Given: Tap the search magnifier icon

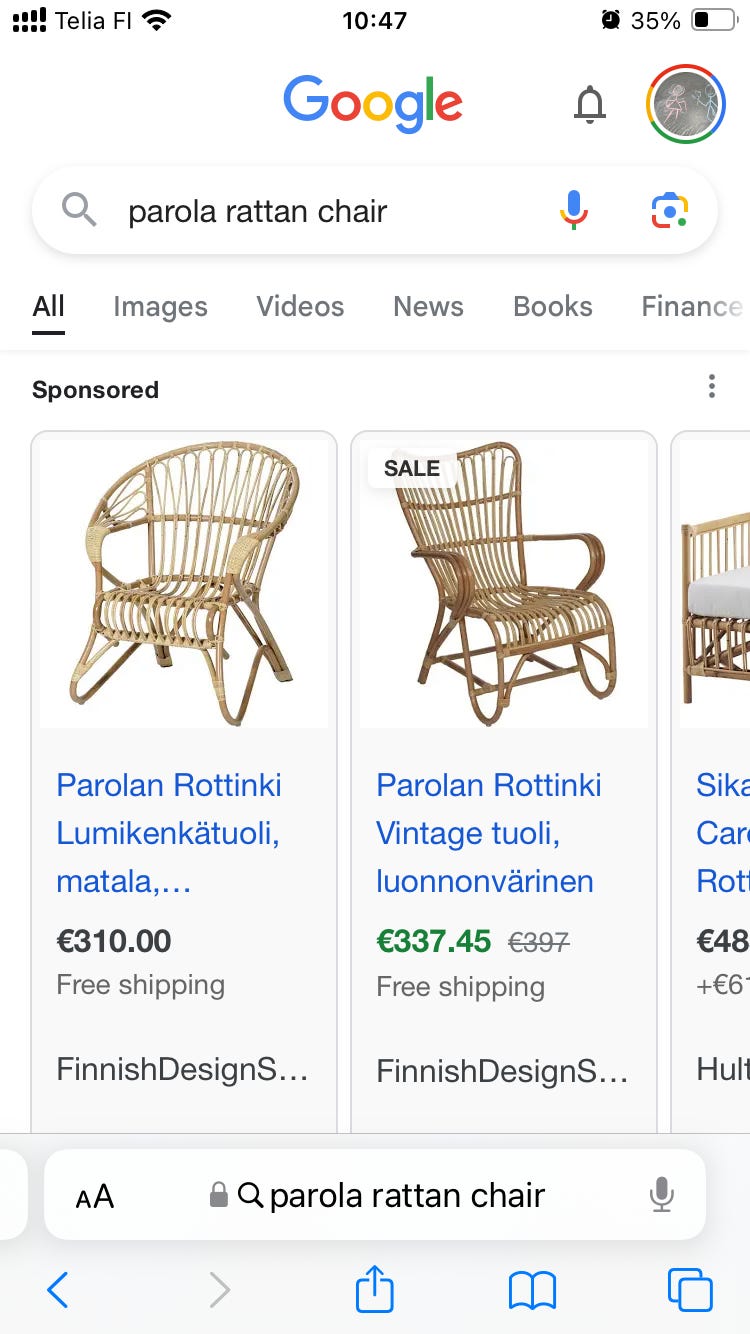Looking at the screenshot, I should click(79, 211).
